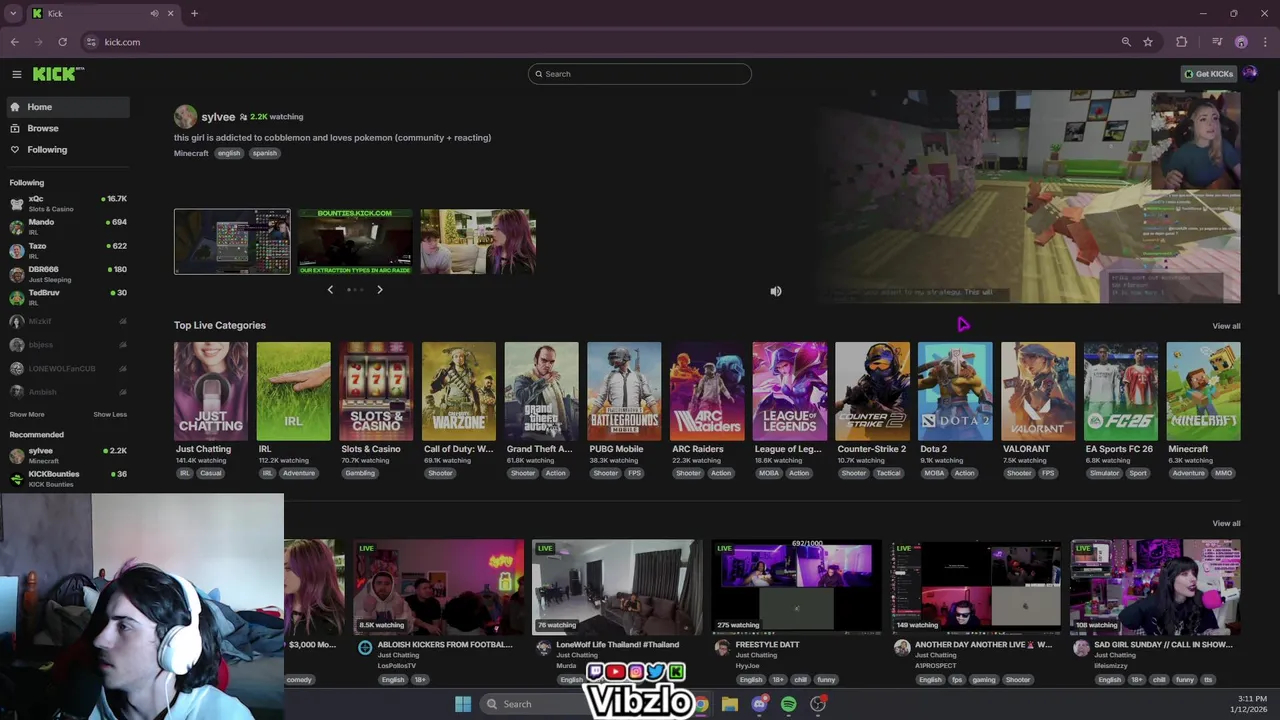Toggle mute on the featured stream preview
The image size is (1280, 720).
[x=776, y=291]
